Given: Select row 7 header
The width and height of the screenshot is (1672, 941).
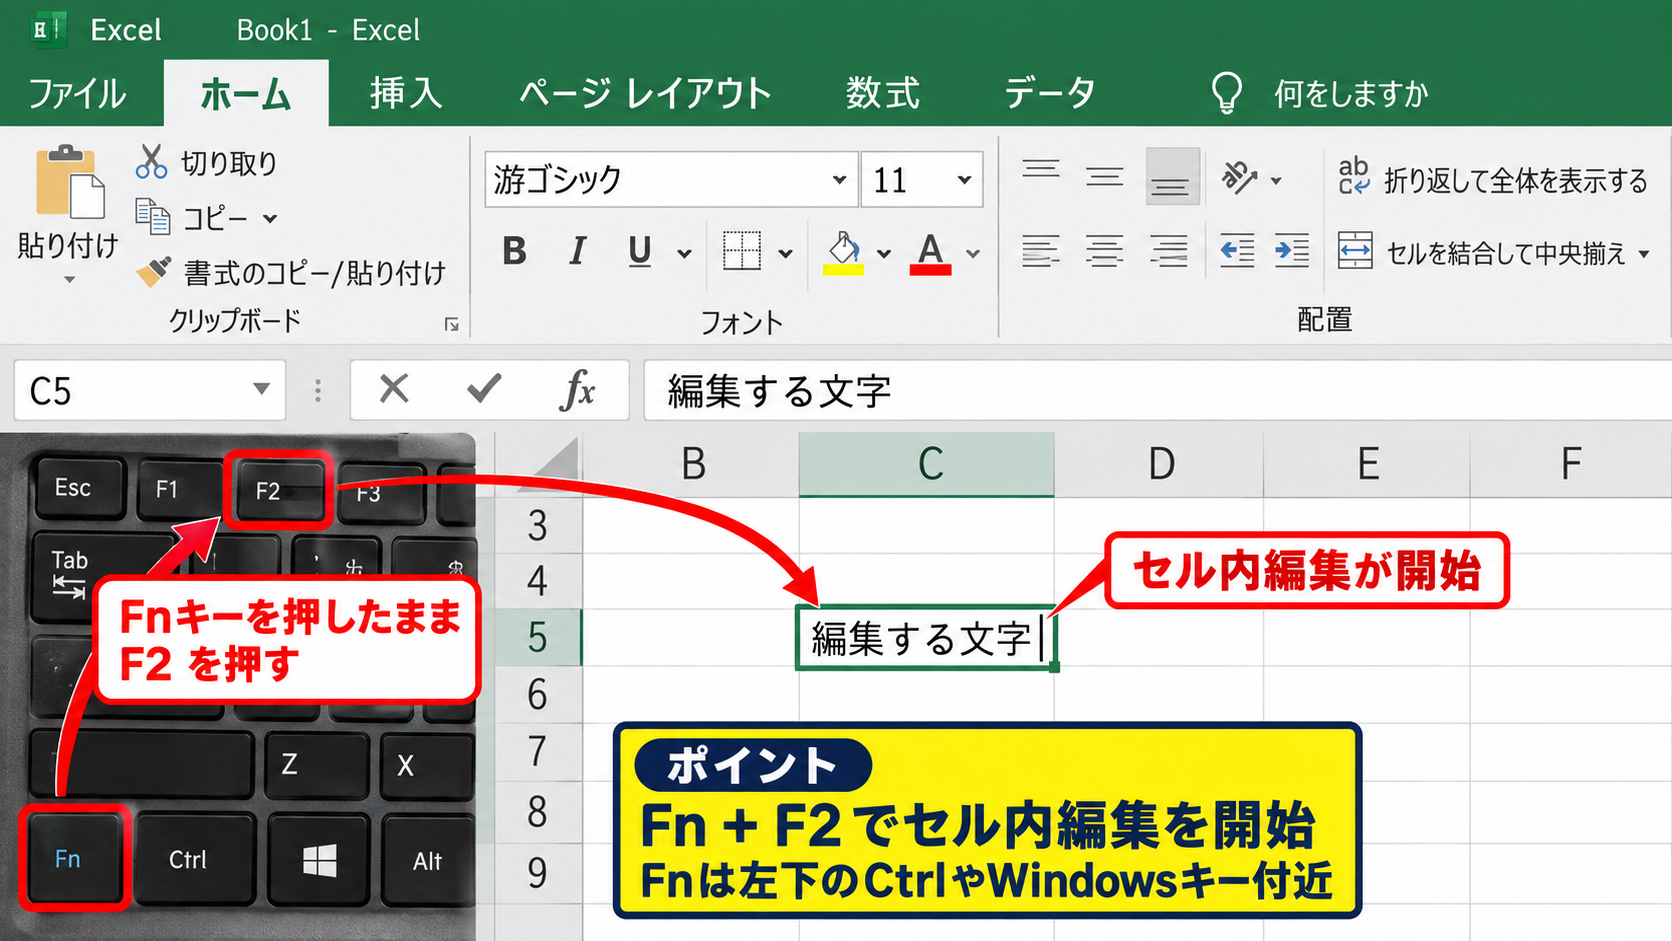Looking at the screenshot, I should pos(538,751).
